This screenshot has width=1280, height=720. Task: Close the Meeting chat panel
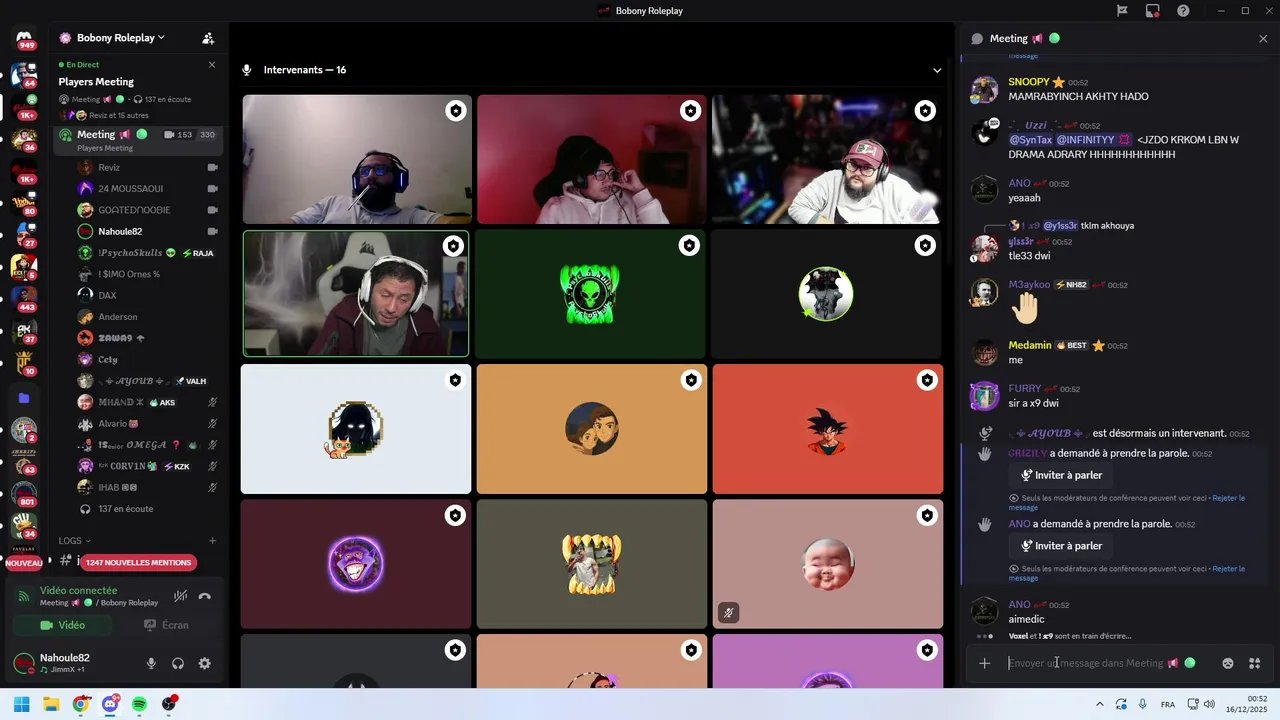(x=1263, y=39)
